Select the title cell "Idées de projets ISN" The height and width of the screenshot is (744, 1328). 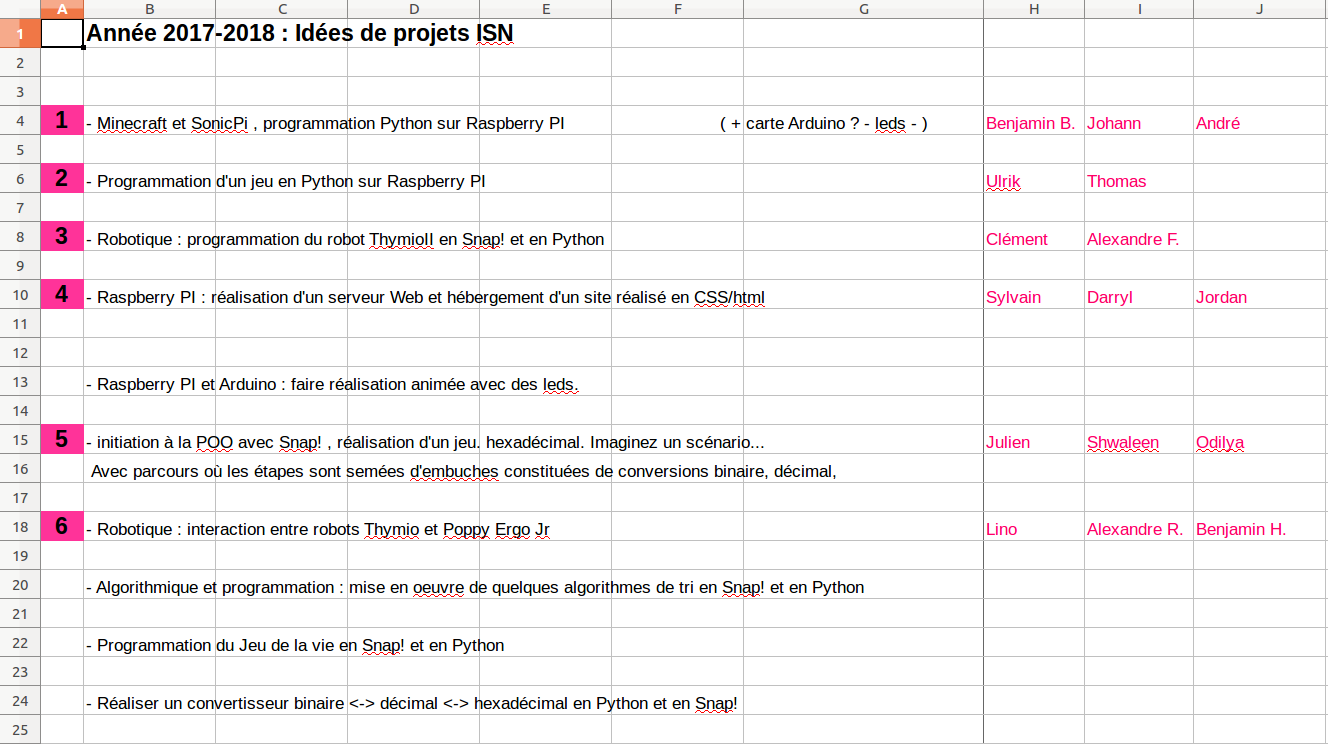300,34
